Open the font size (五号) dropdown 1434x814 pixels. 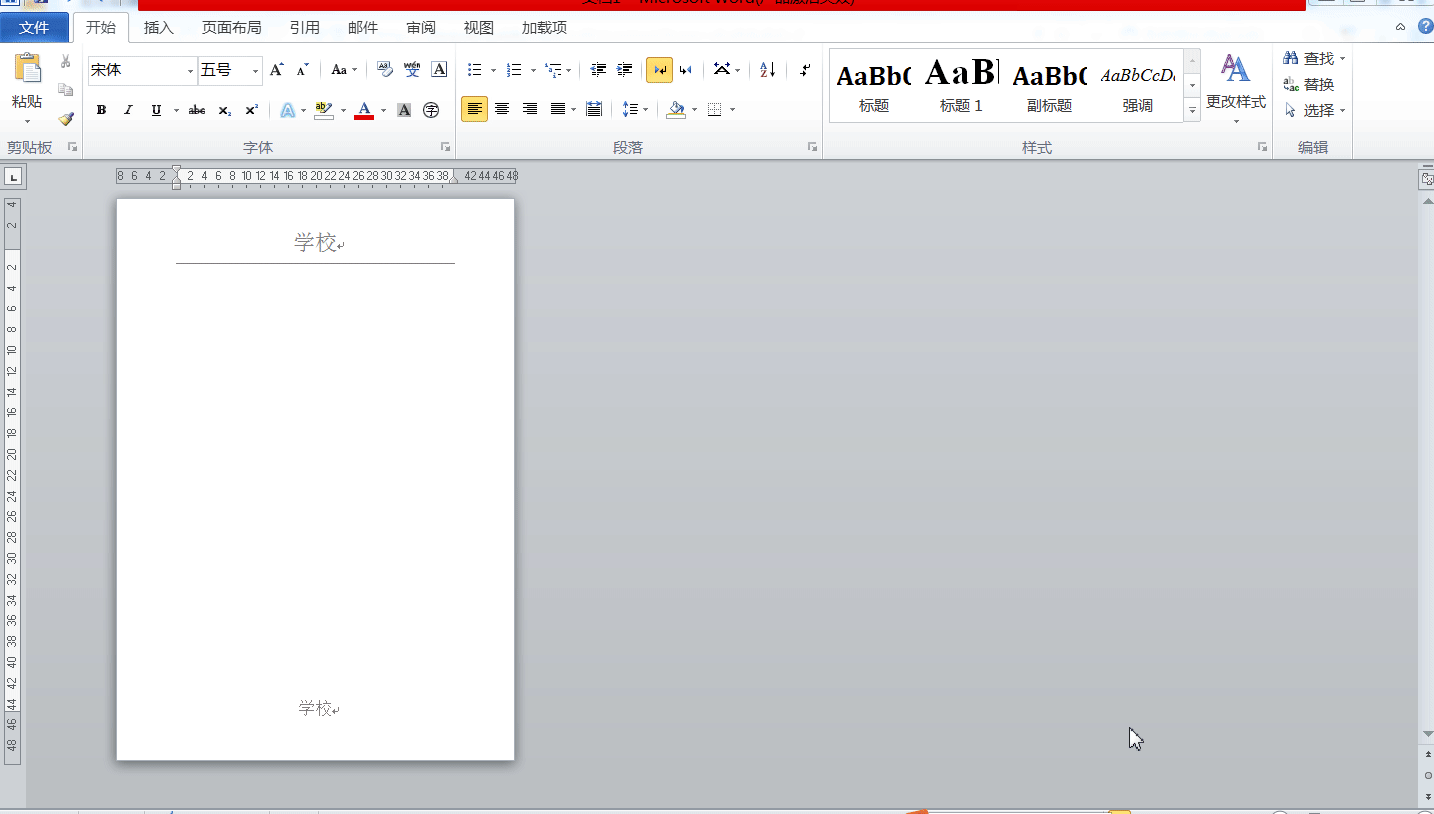256,71
